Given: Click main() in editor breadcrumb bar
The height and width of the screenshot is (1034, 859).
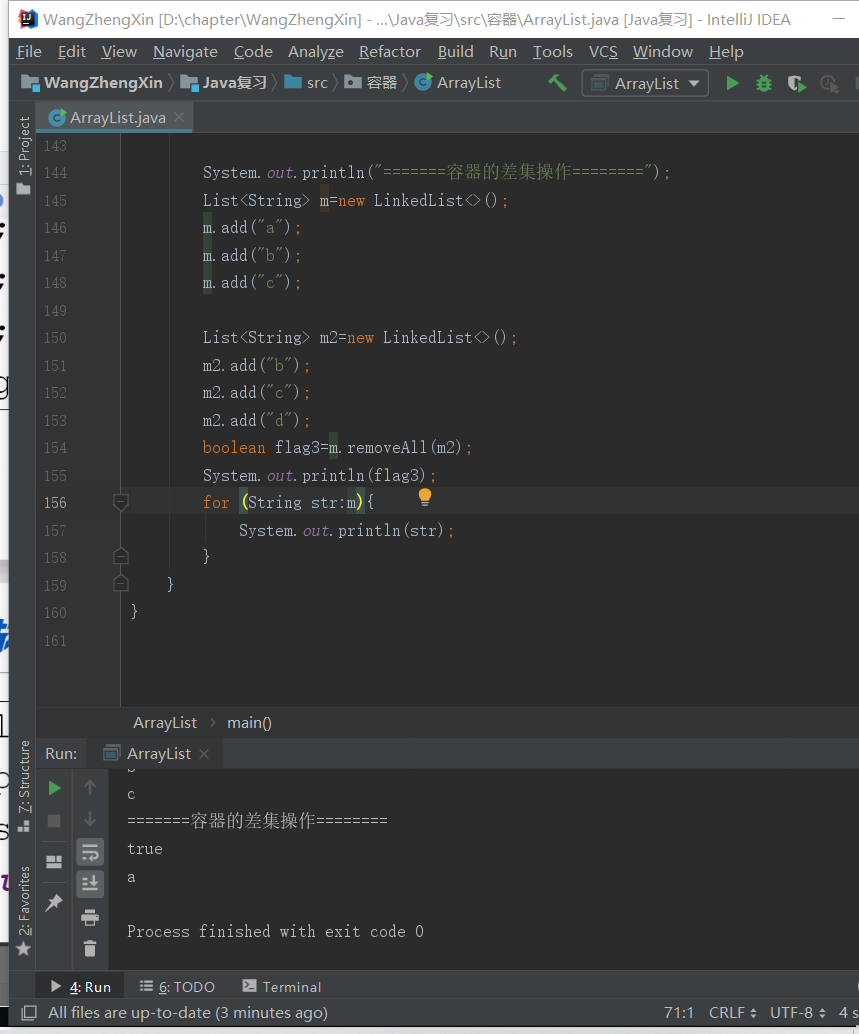Looking at the screenshot, I should tap(249, 723).
